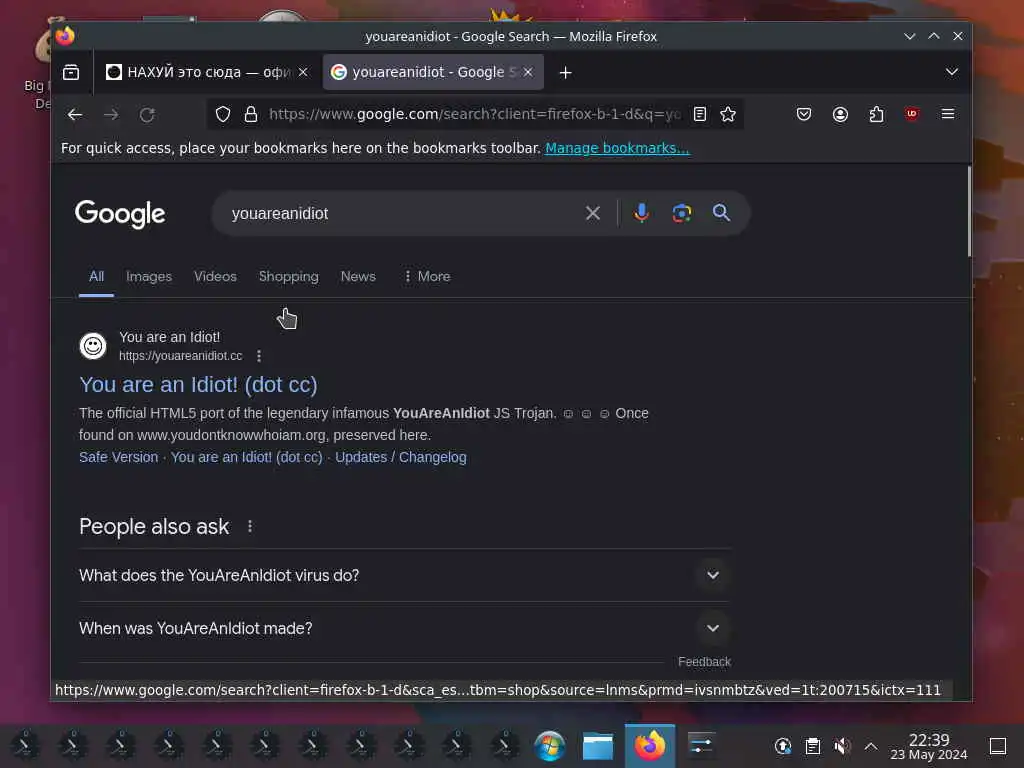Go back with the back arrow
The image size is (1024, 768).
(75, 115)
